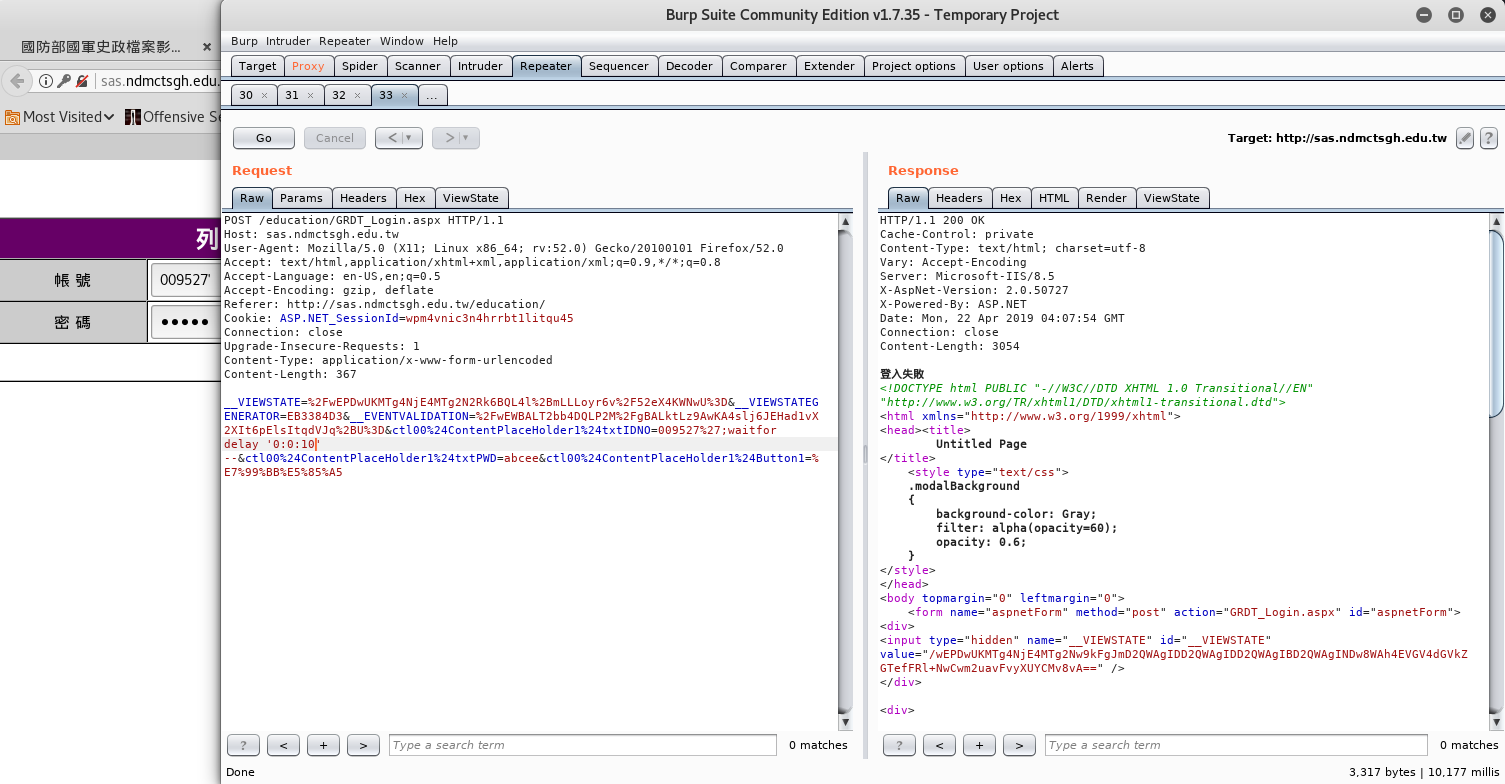Viewport: 1505px width, 784px height.
Task: Switch to the Scanner tab
Action: click(x=418, y=66)
